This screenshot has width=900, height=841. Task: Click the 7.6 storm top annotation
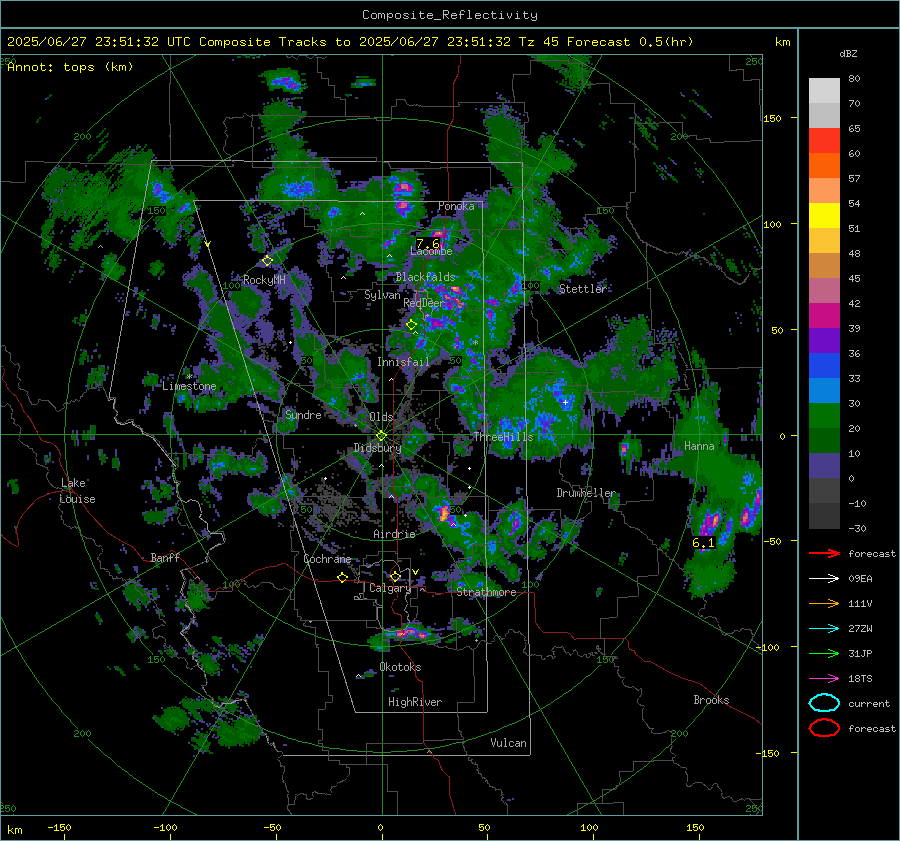tap(428, 243)
